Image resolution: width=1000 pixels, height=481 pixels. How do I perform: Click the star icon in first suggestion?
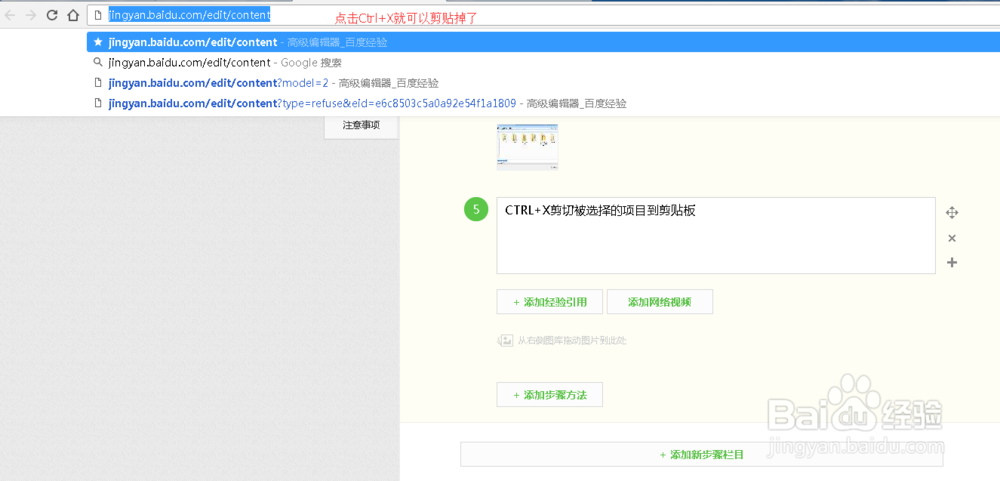pyautogui.click(x=98, y=42)
